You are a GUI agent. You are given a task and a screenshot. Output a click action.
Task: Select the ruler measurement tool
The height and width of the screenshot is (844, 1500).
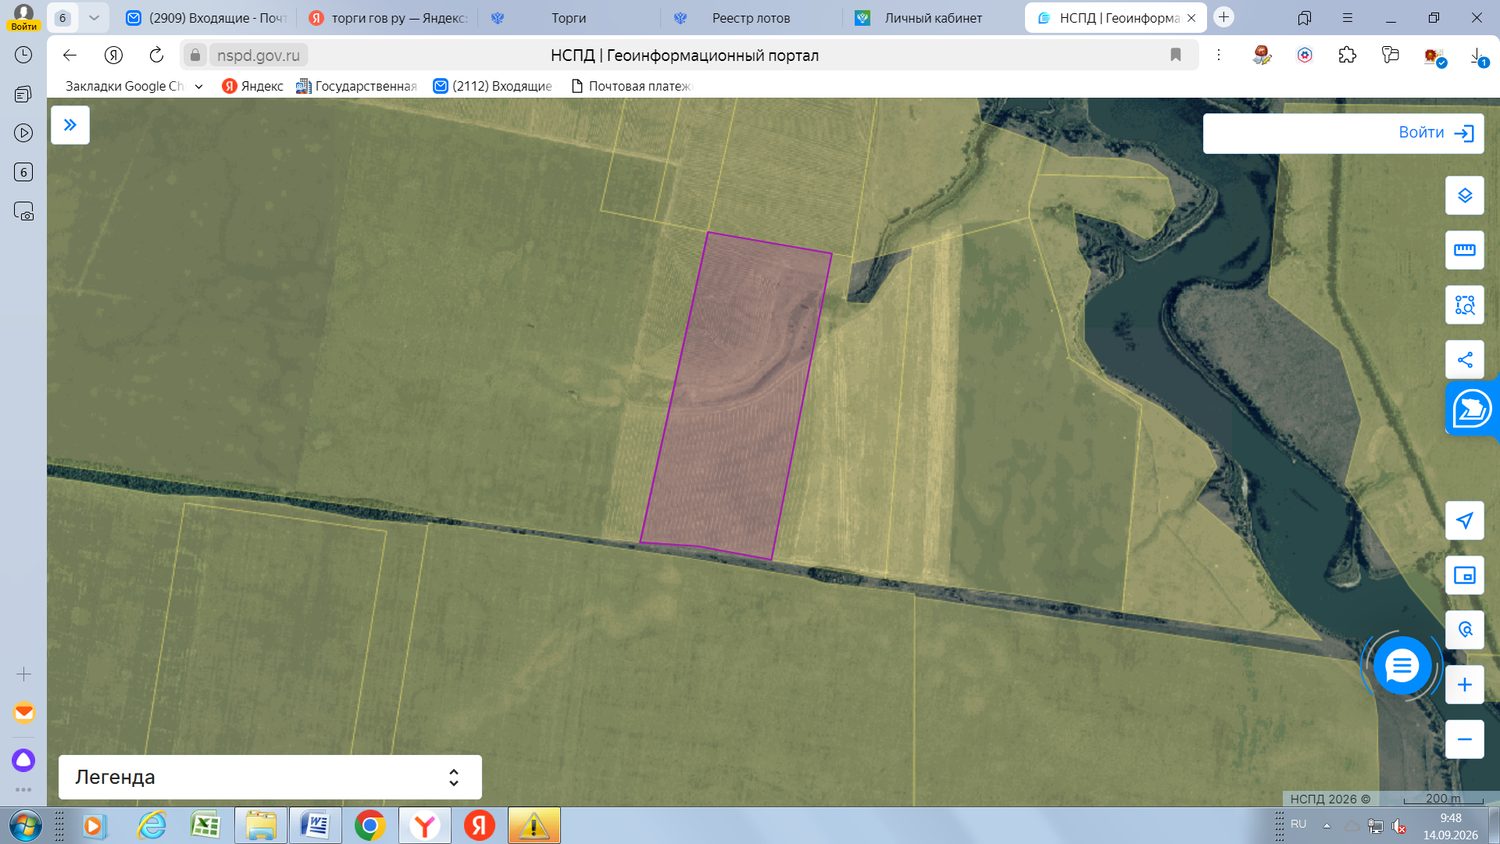coord(1464,250)
